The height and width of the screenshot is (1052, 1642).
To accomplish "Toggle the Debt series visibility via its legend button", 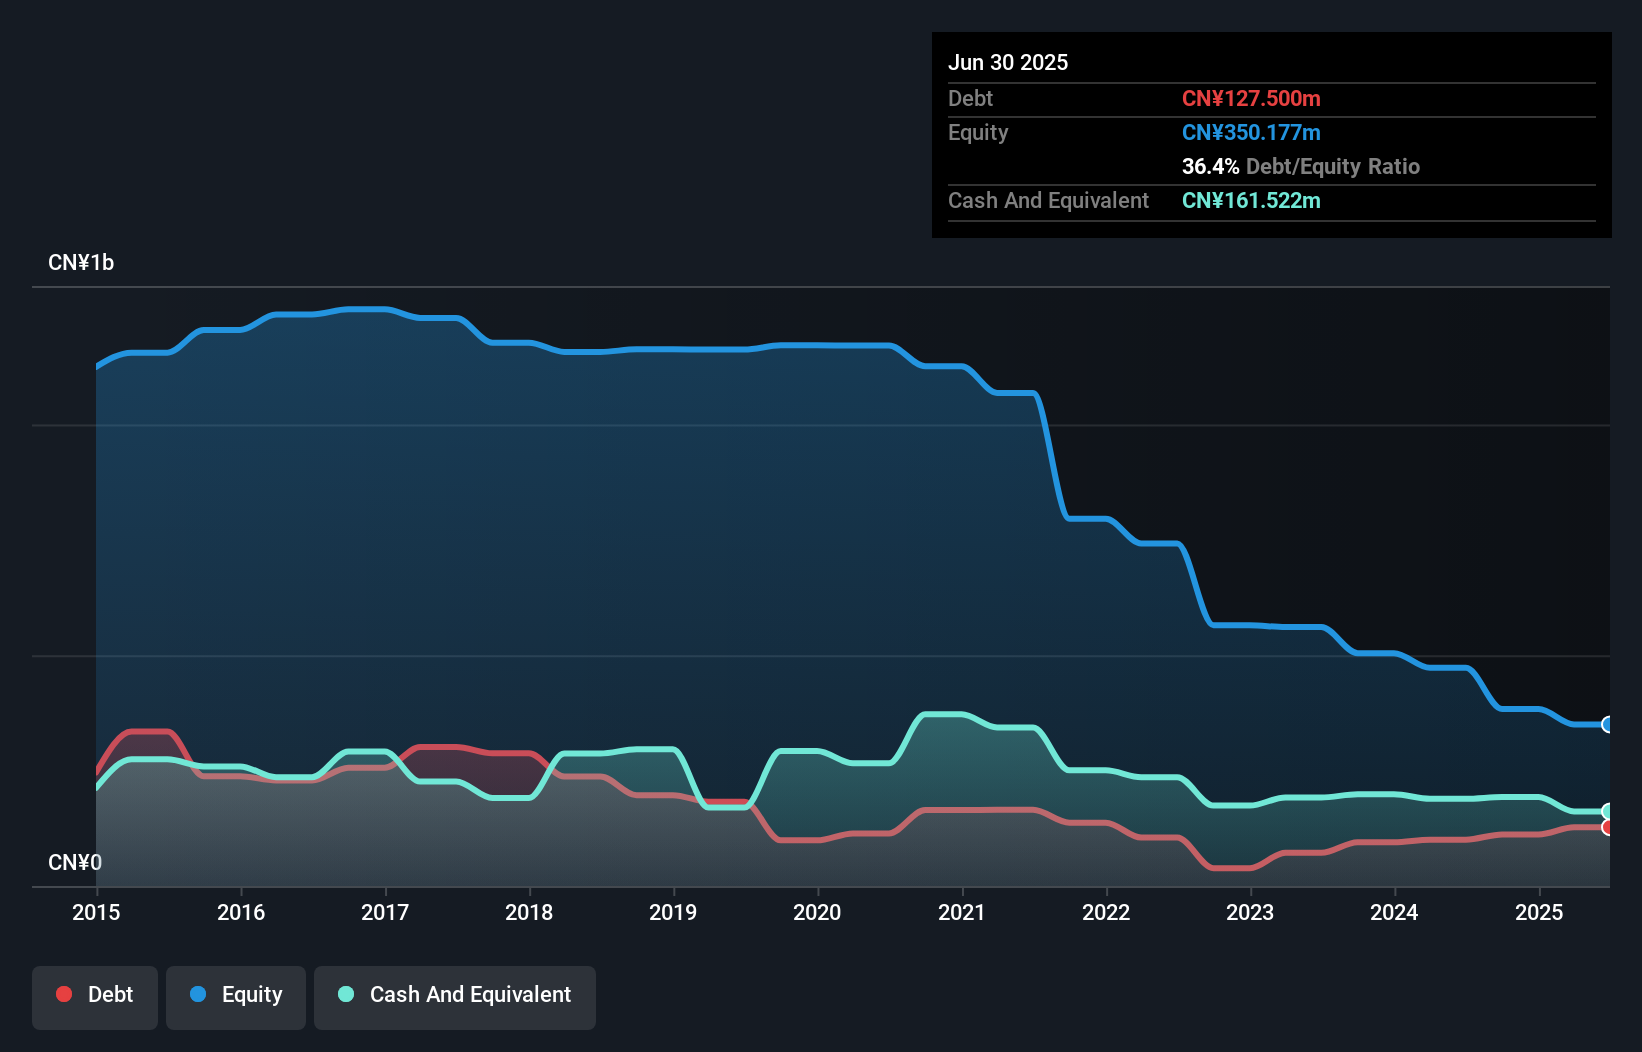I will click(x=95, y=995).
